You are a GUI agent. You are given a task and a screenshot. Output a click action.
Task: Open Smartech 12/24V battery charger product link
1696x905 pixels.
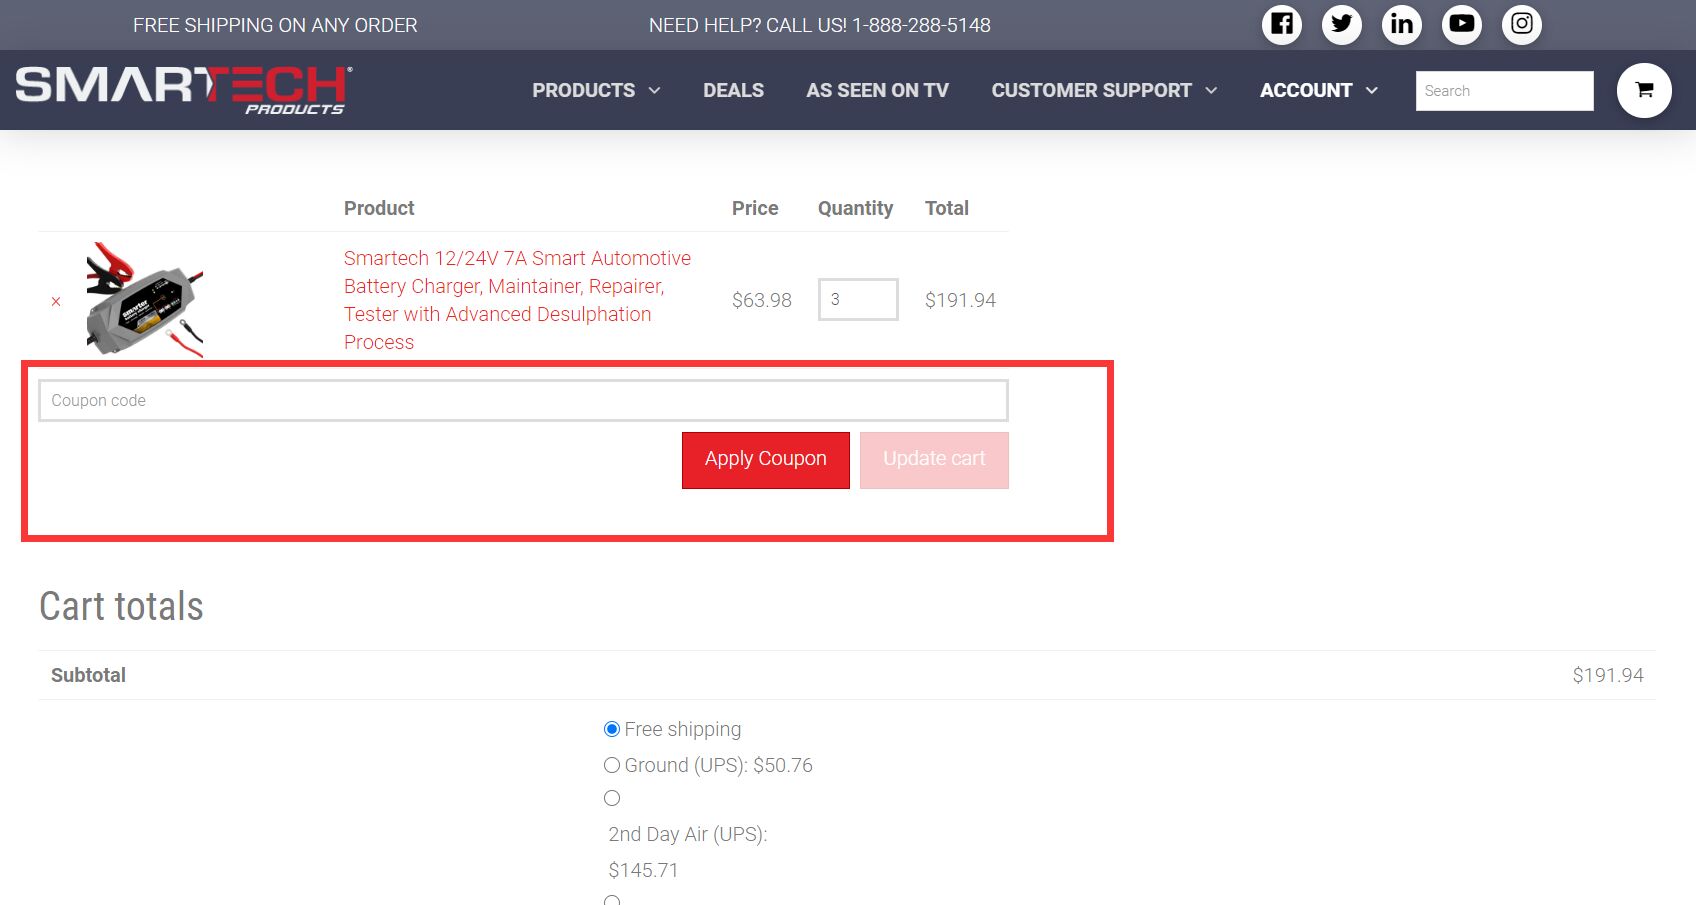517,300
